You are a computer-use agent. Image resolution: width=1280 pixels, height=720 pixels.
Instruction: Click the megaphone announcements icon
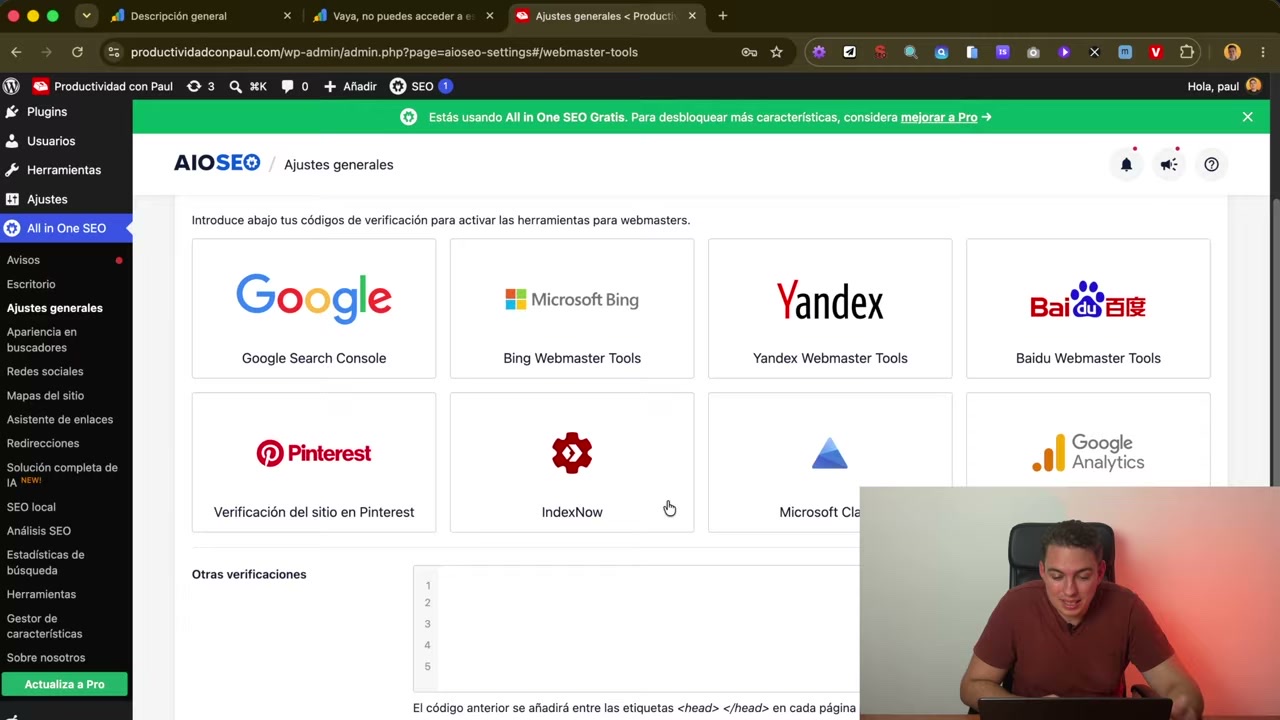1169,165
